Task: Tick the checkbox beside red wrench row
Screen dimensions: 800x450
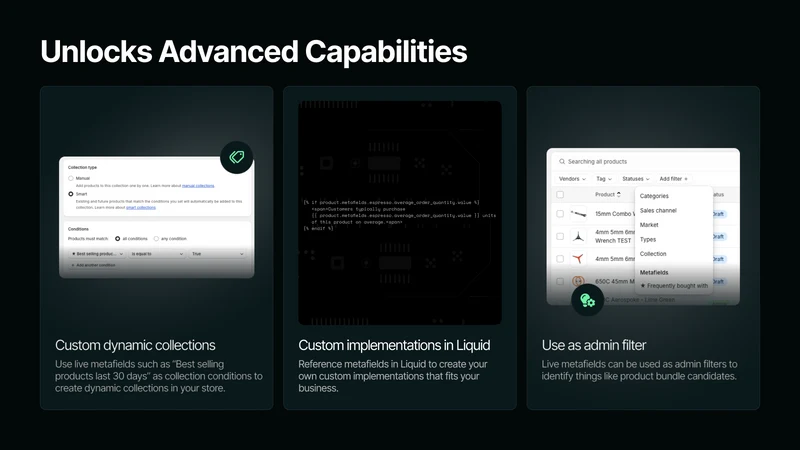Action: point(560,259)
